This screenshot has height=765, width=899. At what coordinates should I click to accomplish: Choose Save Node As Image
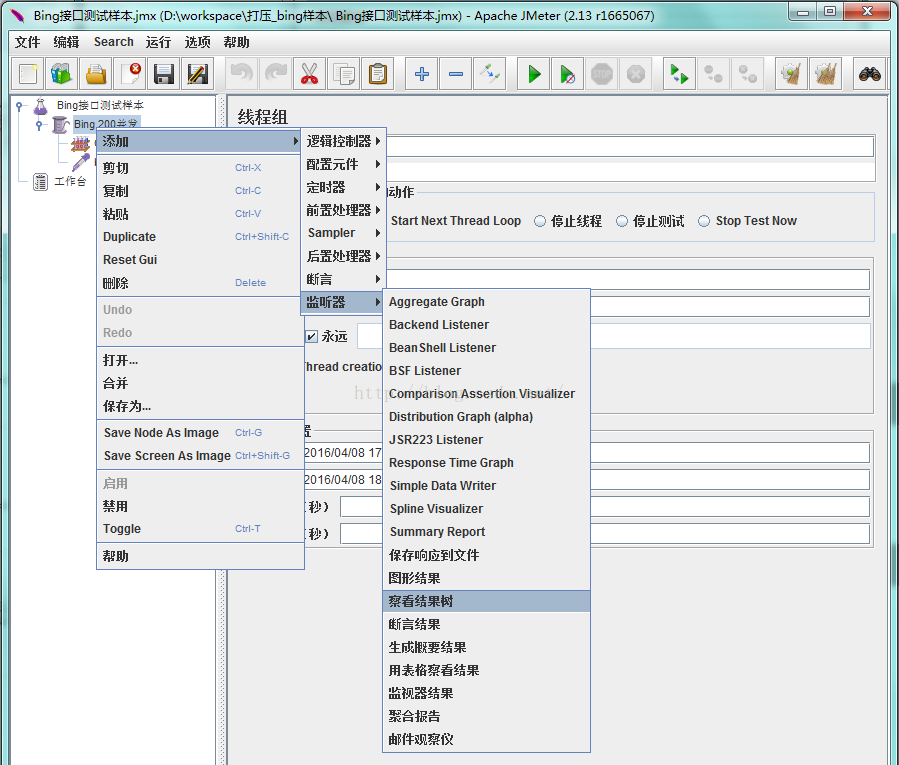200,433
